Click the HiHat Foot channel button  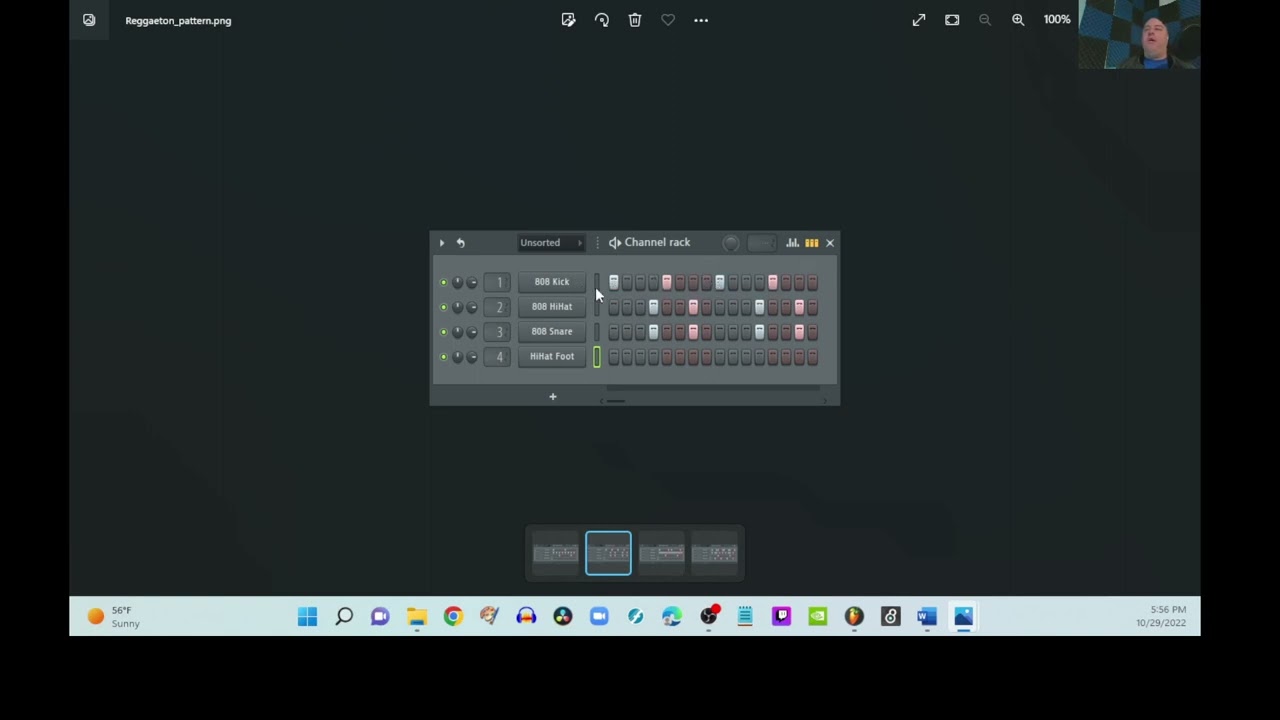552,357
